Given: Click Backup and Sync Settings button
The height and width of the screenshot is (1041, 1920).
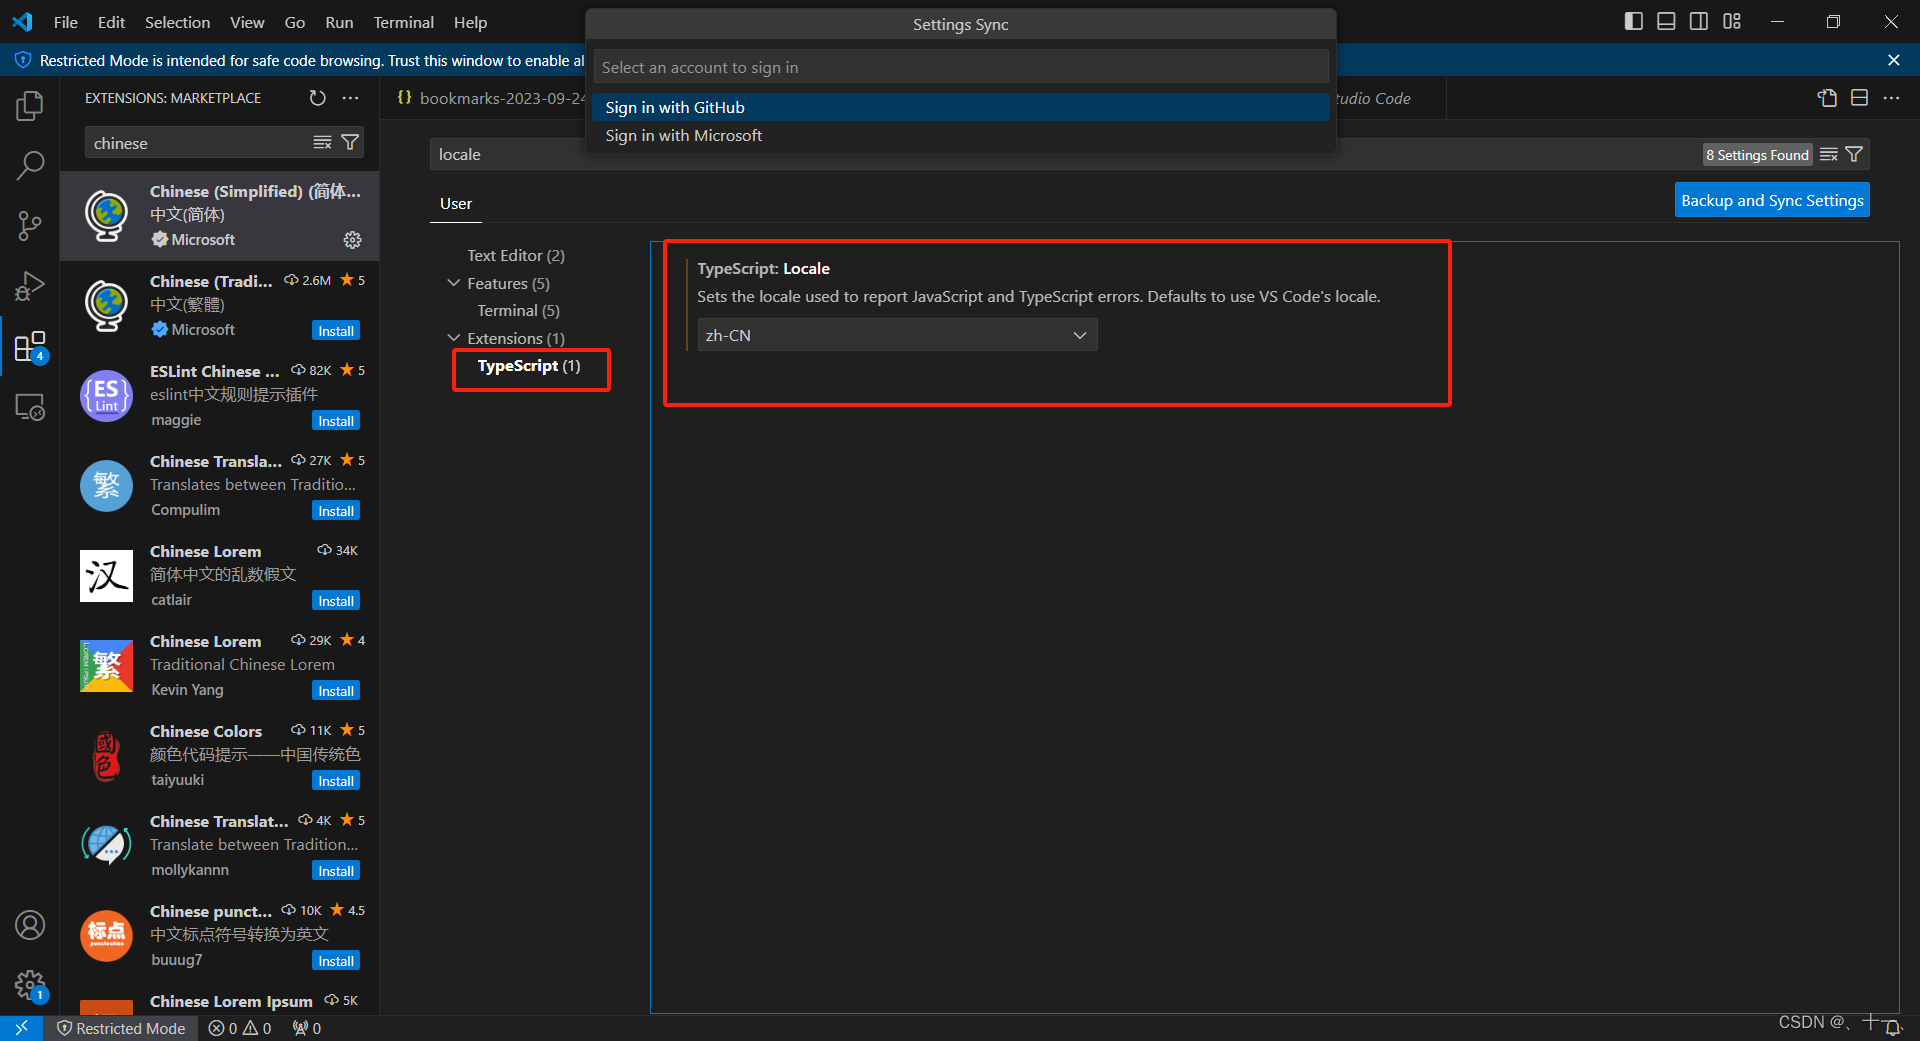Looking at the screenshot, I should [x=1772, y=200].
